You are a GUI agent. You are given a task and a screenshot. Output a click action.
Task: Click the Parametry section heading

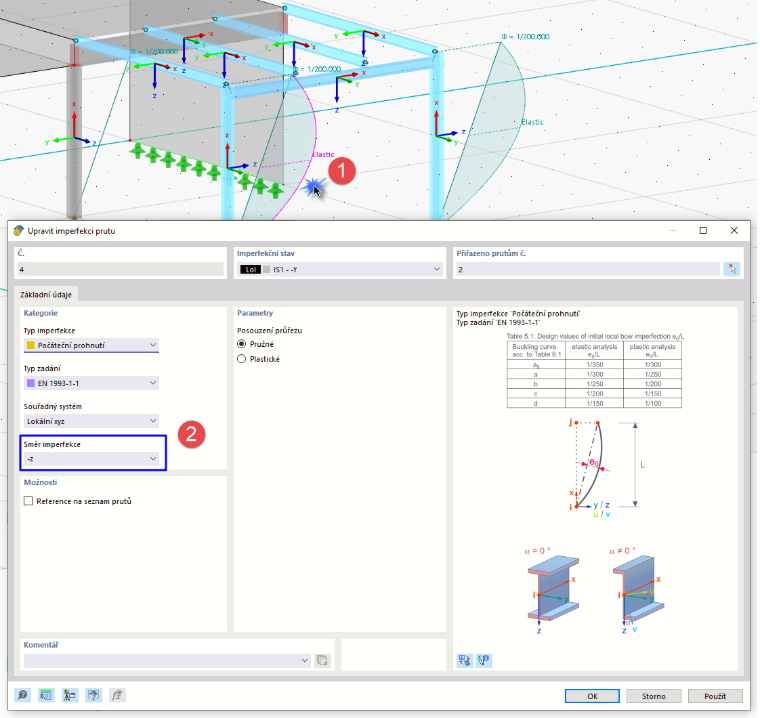point(255,313)
